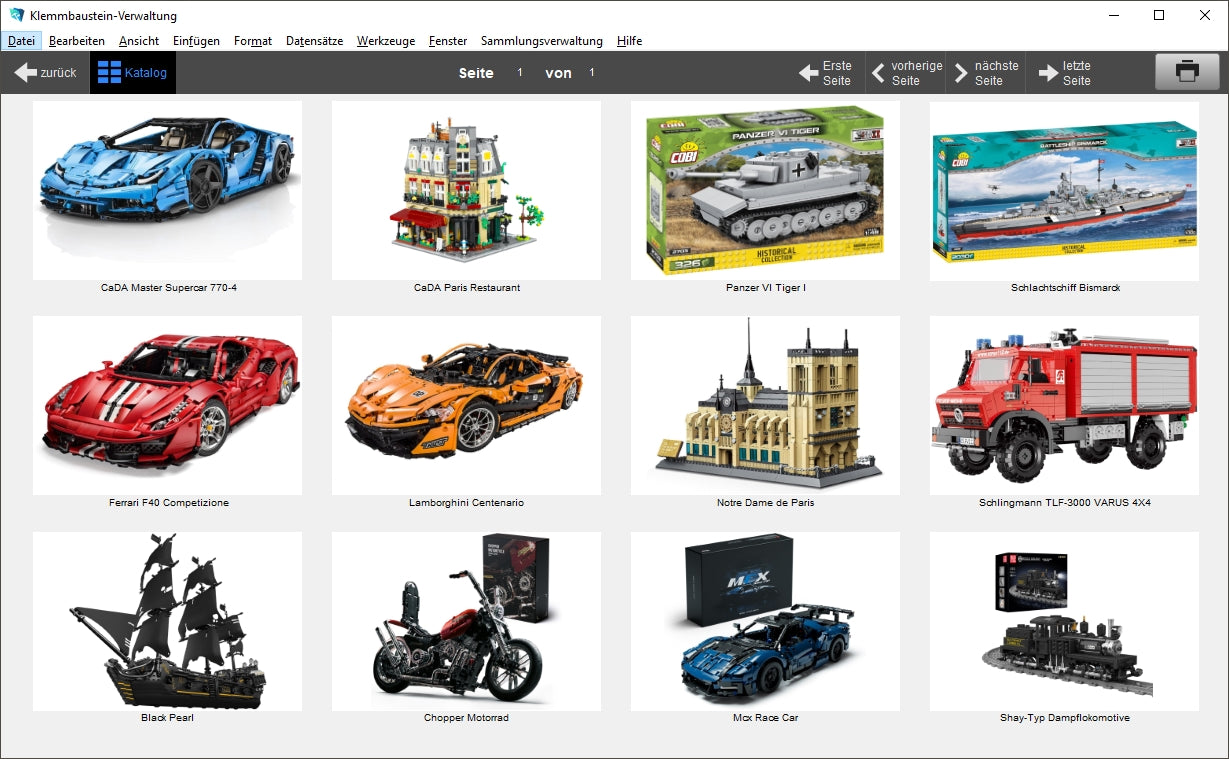Expand the Einfügen menu
Screen dimensions: 1229x759
(196, 41)
